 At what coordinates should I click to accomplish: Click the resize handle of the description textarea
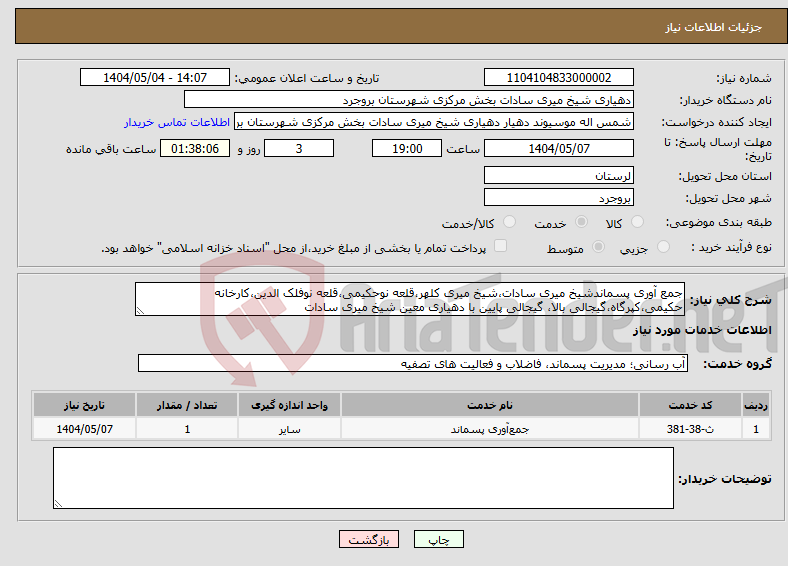click(140, 311)
